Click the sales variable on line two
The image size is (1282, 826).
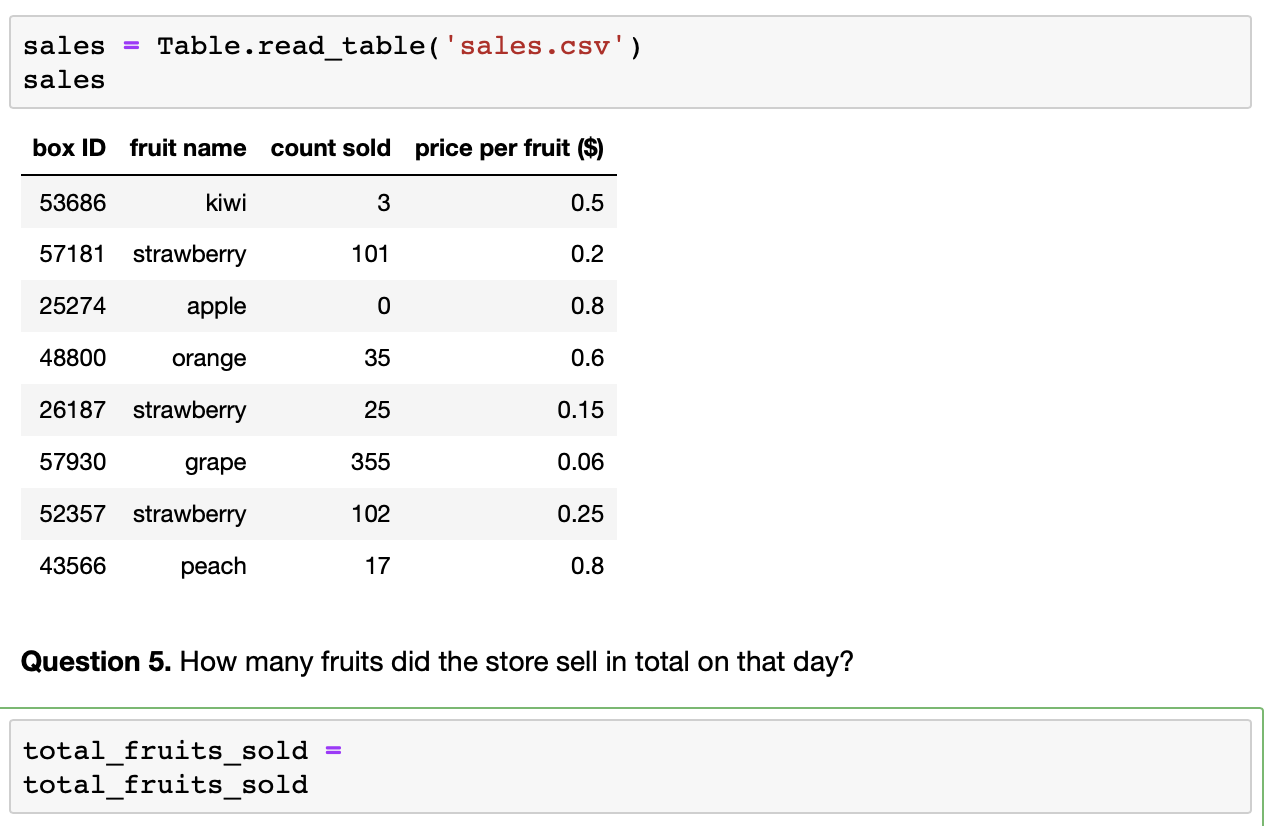coord(63,80)
